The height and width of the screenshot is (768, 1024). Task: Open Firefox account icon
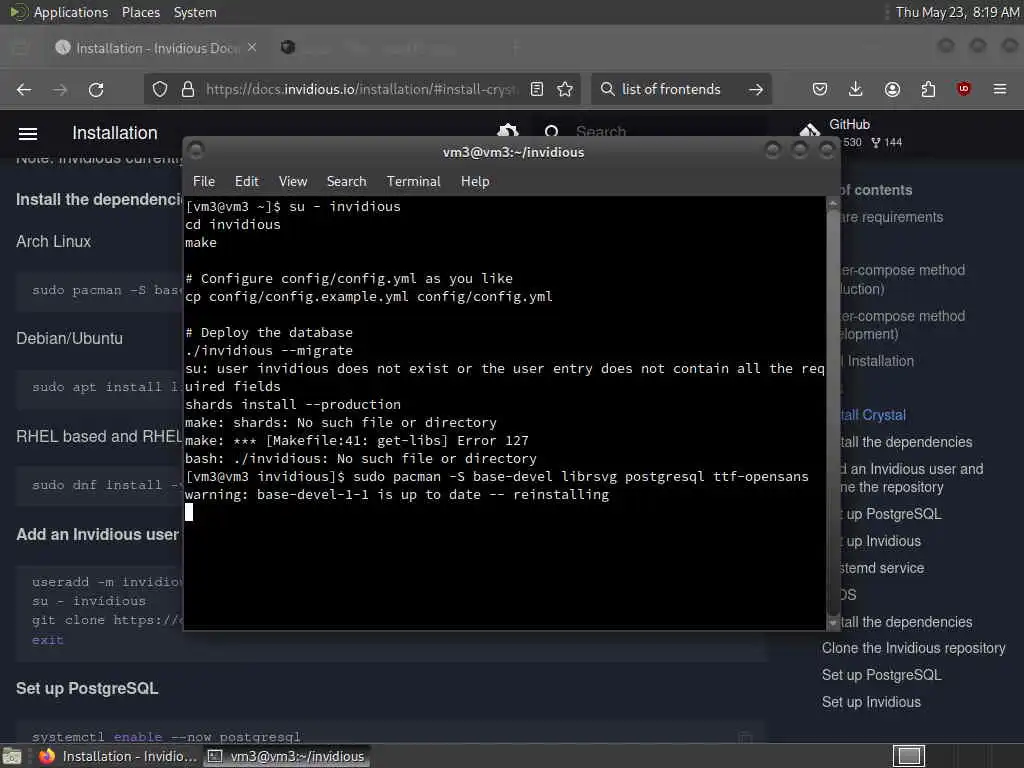pyautogui.click(x=892, y=89)
